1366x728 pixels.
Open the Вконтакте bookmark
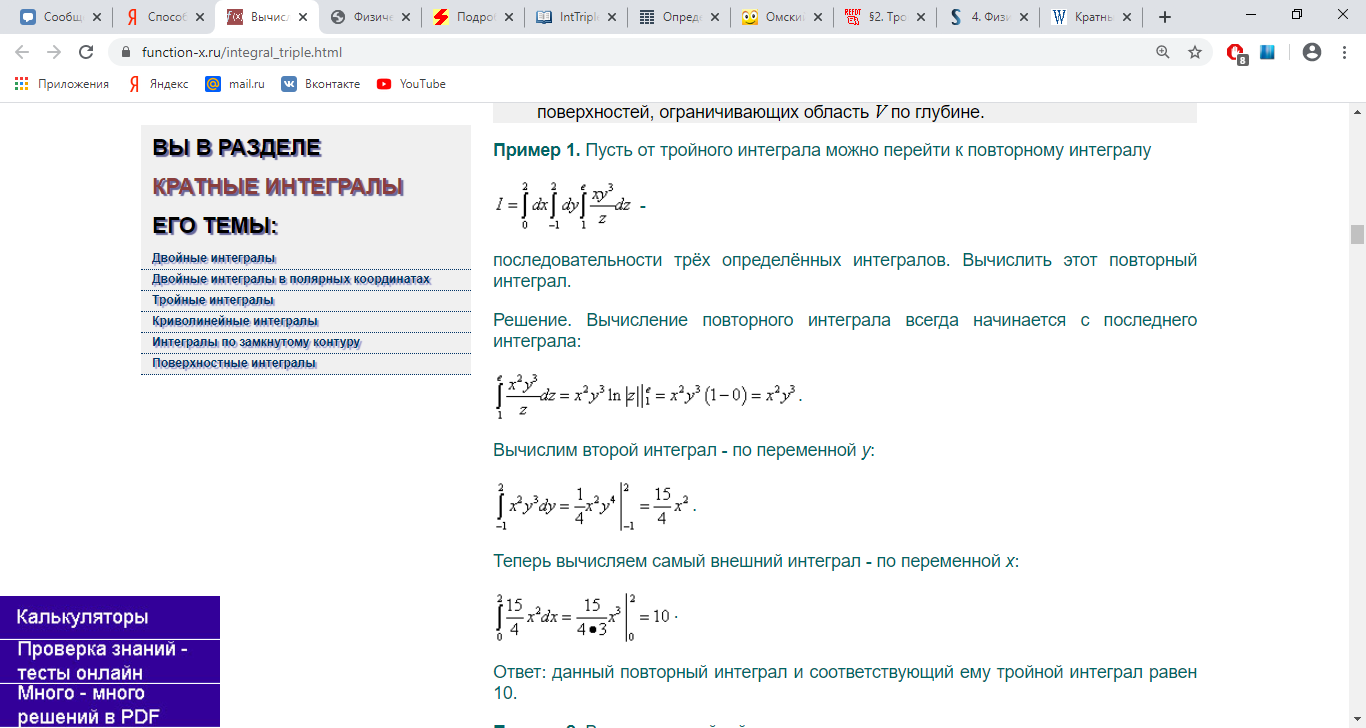click(x=321, y=84)
